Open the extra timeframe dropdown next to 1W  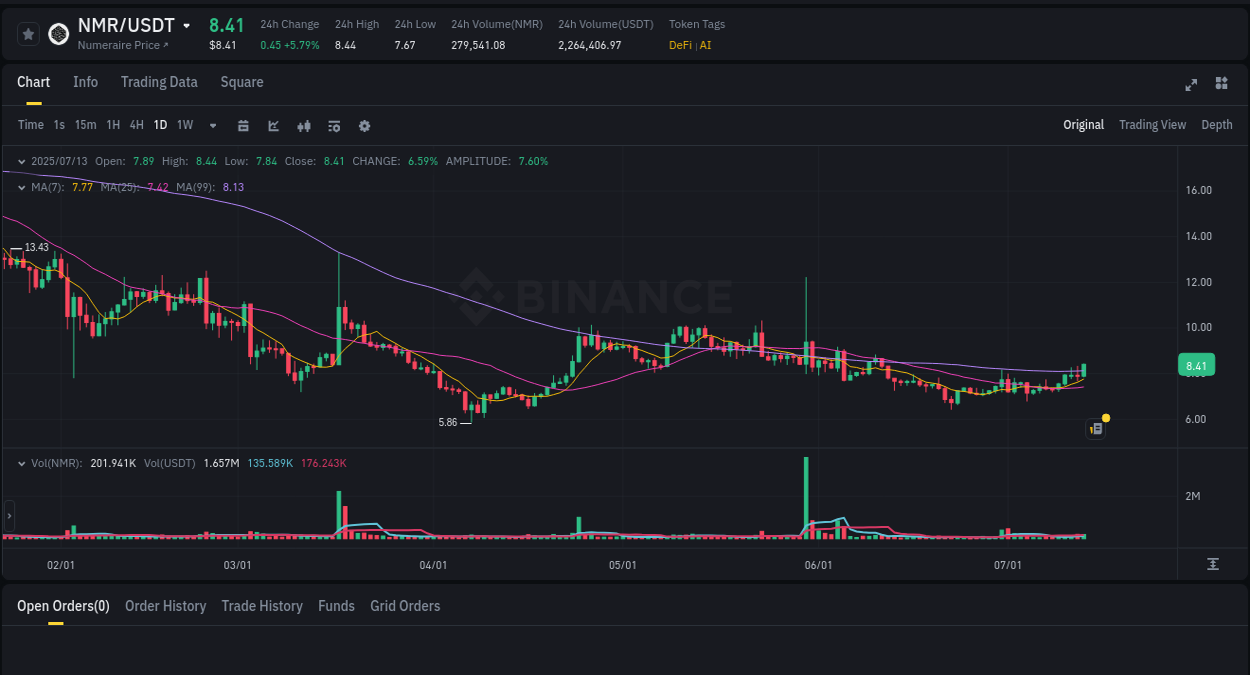(211, 125)
